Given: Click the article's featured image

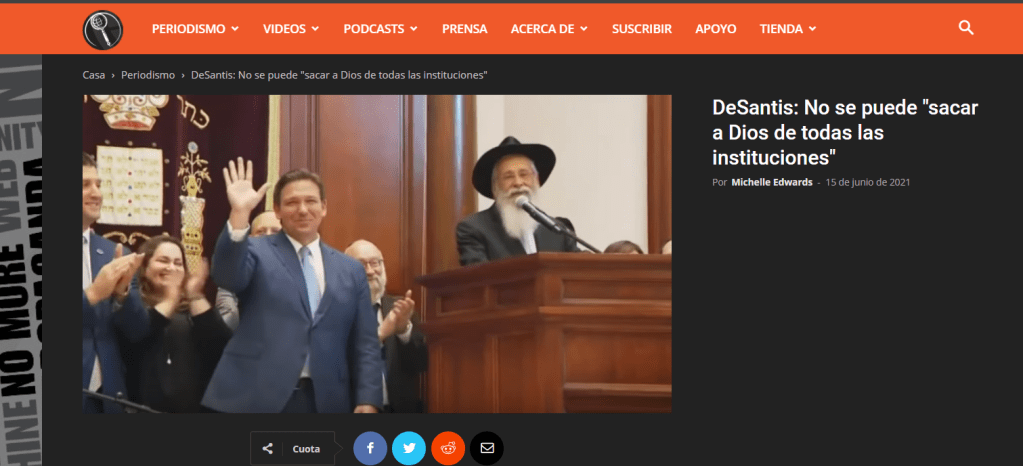Looking at the screenshot, I should click(377, 254).
